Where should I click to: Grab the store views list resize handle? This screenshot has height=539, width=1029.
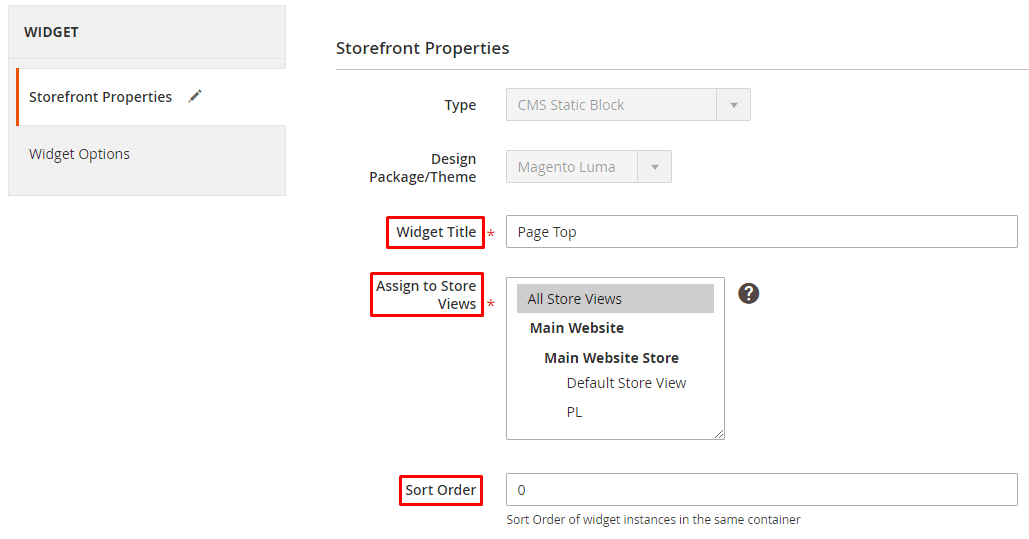719,434
